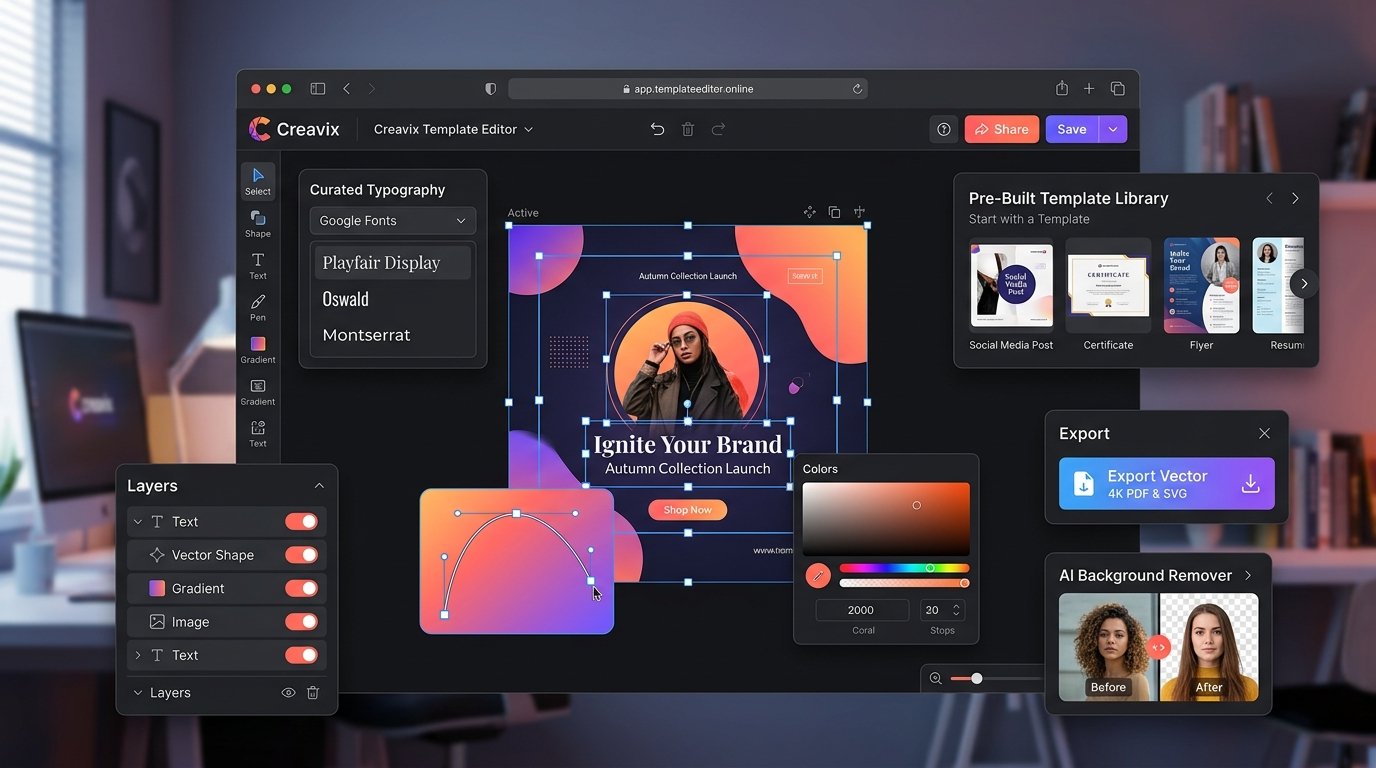Collapse the footer Layers row chevron

click(138, 692)
